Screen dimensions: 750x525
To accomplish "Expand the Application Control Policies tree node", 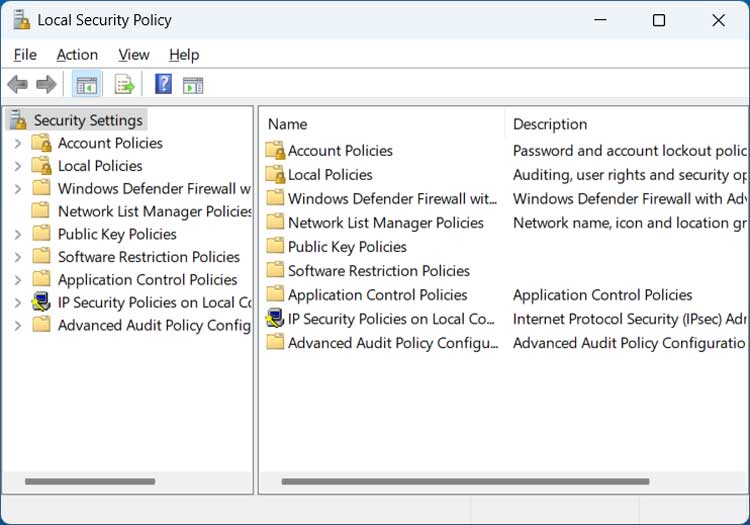I will coord(18,280).
